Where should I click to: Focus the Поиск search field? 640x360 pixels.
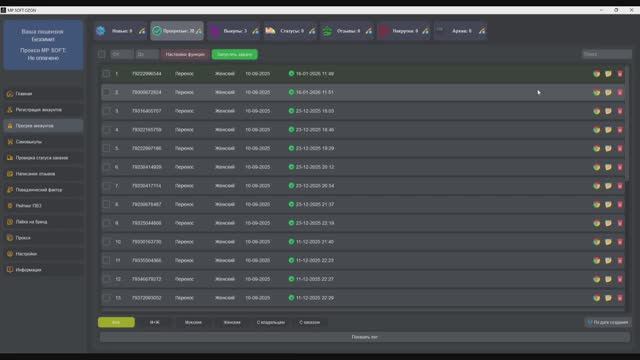coord(607,54)
